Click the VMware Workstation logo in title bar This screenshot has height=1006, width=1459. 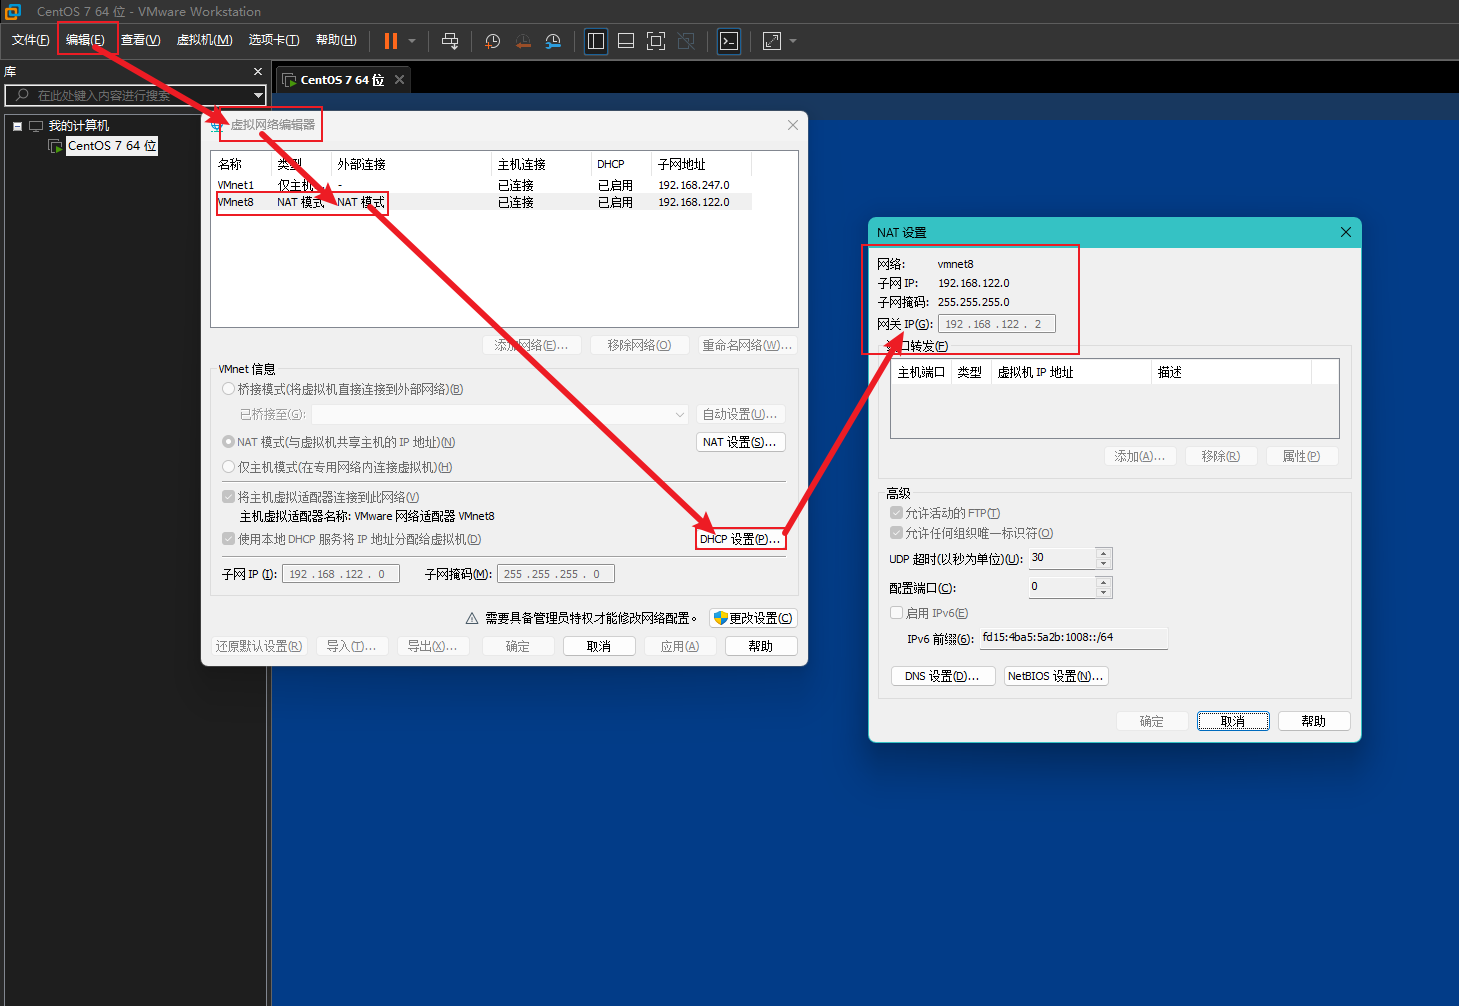[x=12, y=12]
